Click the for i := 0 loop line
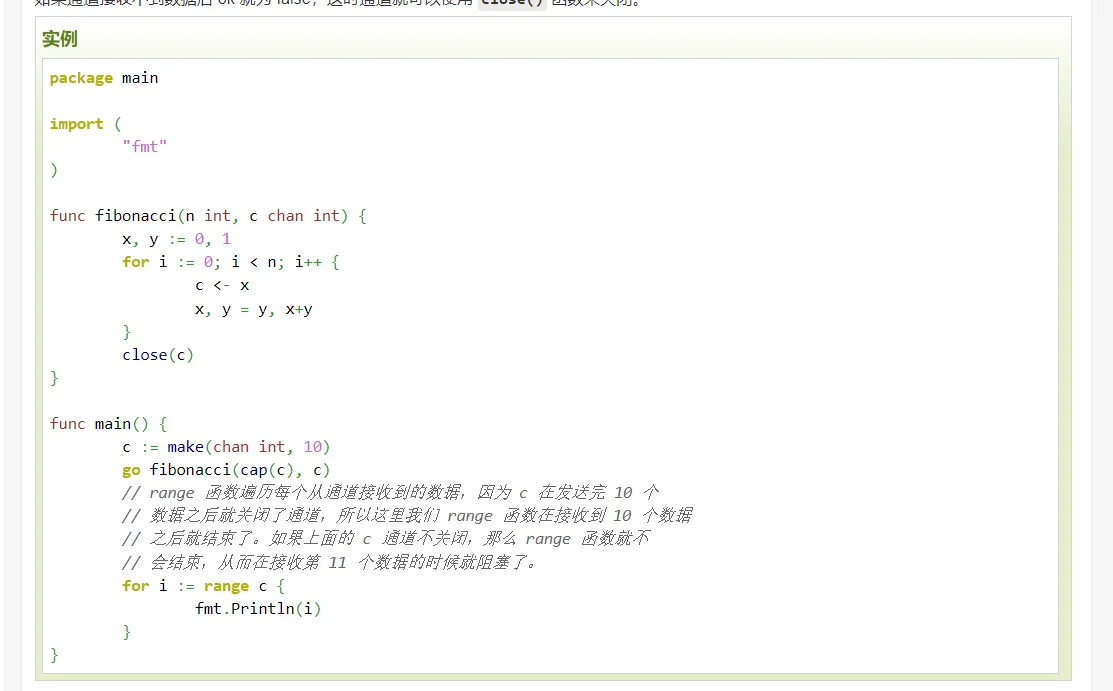1113x691 pixels. tap(230, 262)
